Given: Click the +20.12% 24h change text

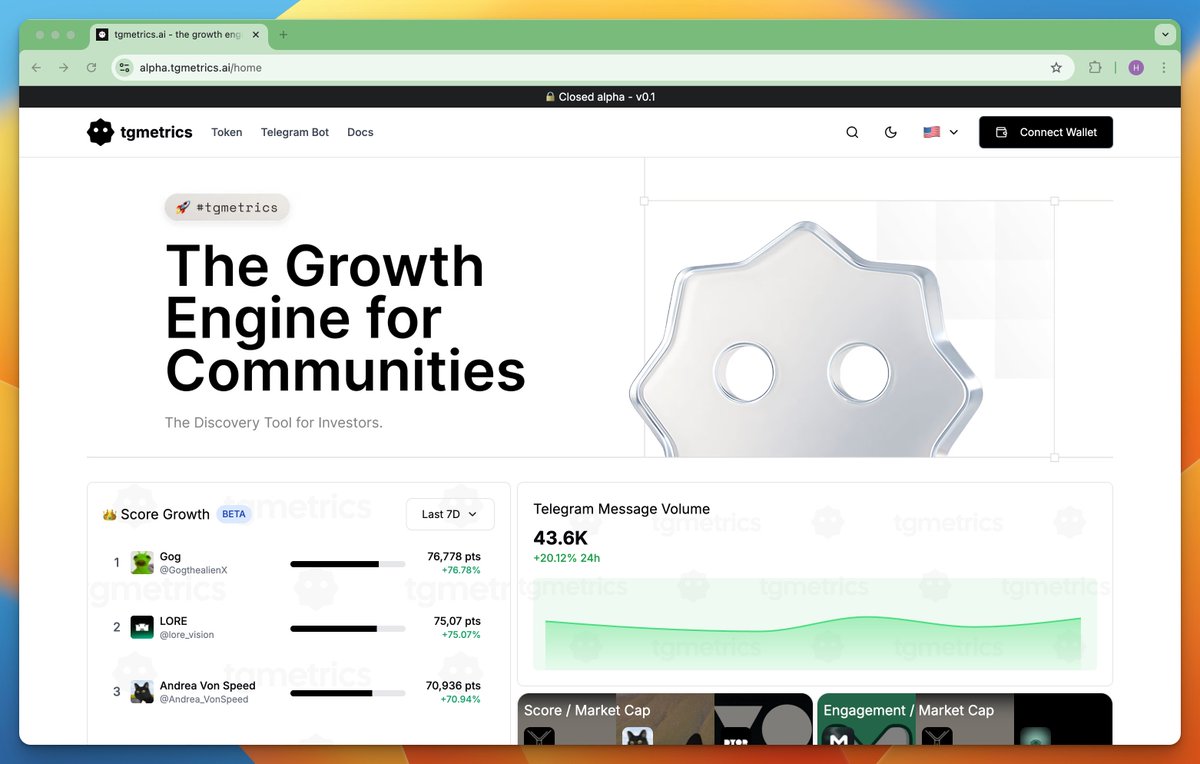Looking at the screenshot, I should coord(567,558).
